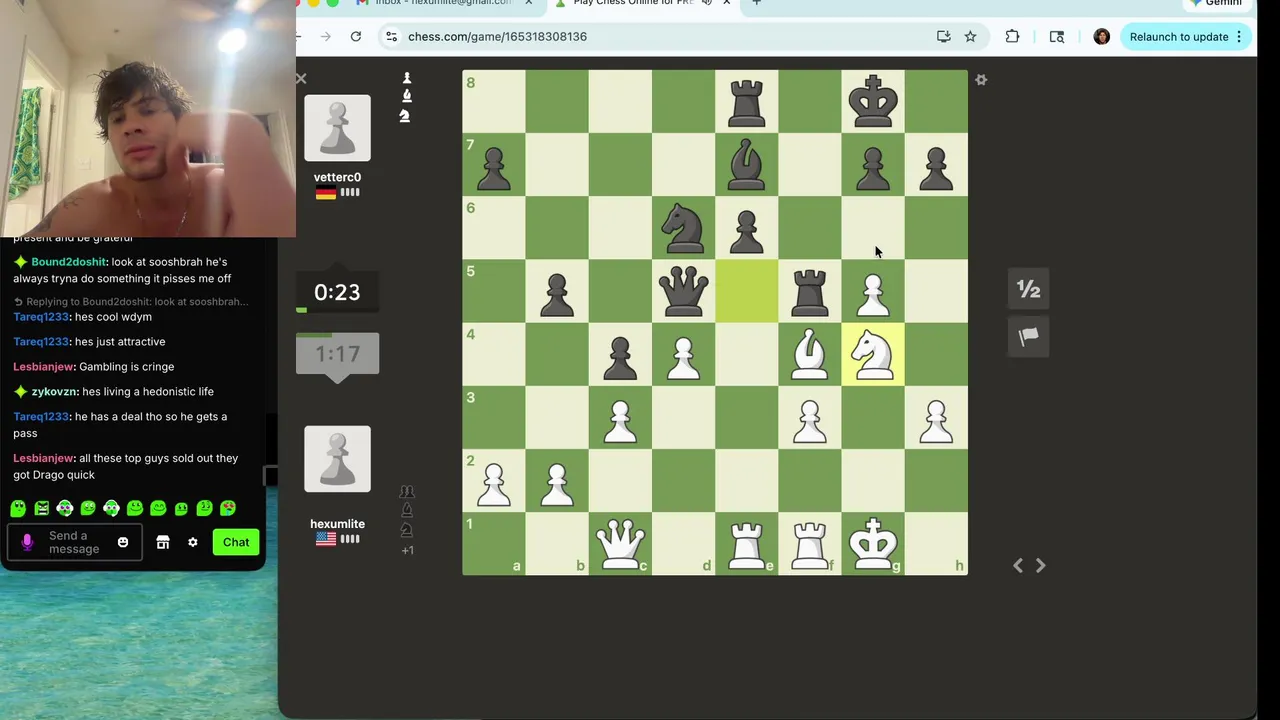View site information icon in address bar

click(391, 36)
